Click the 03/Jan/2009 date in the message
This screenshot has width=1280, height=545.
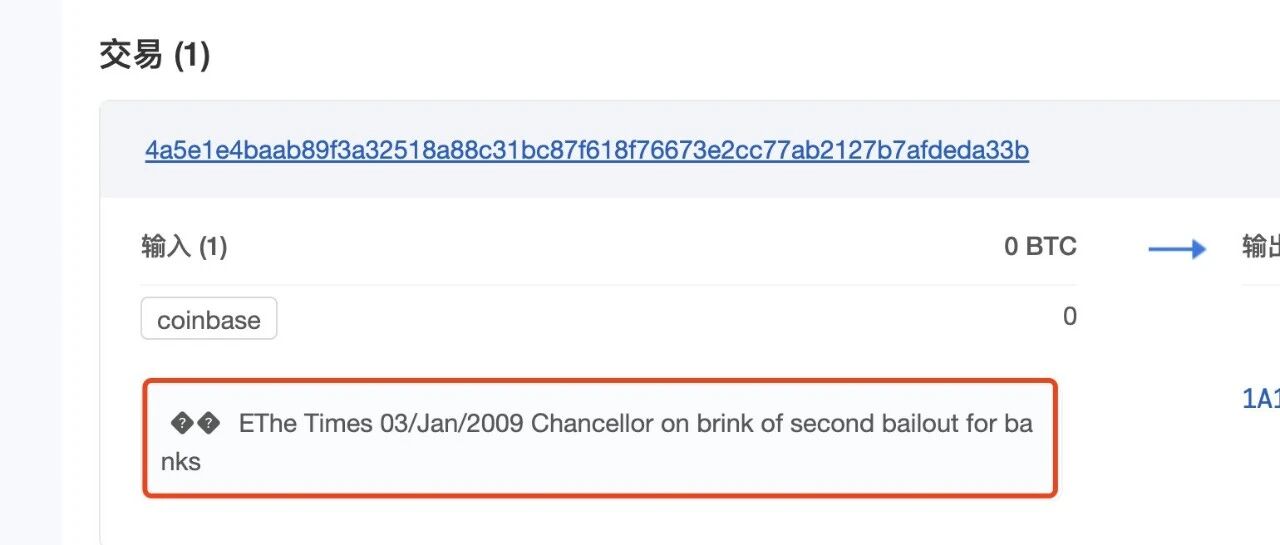(452, 424)
